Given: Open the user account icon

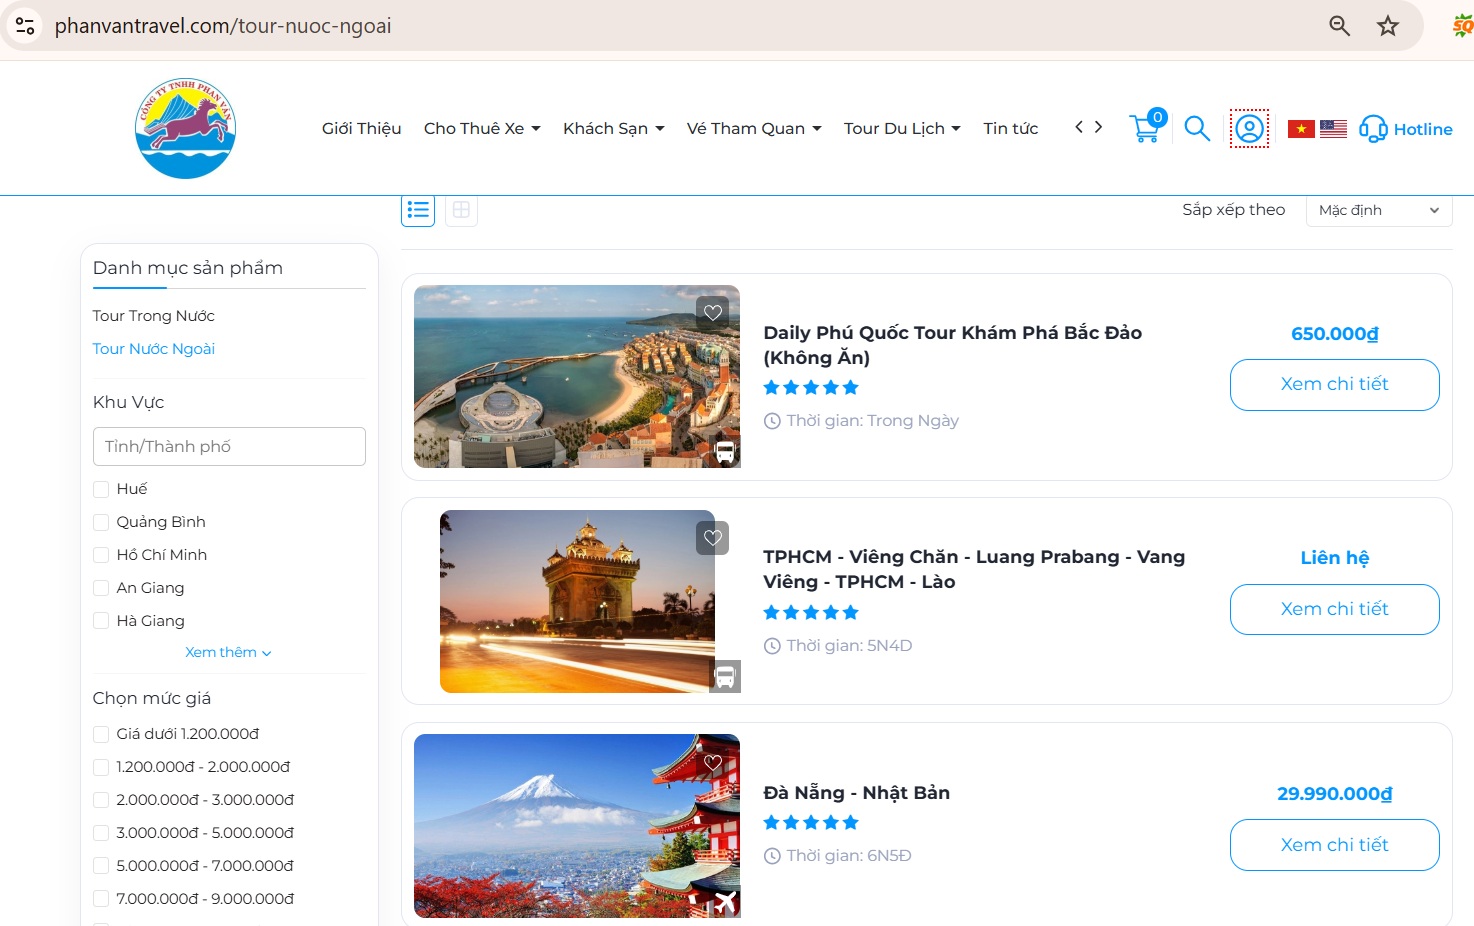Looking at the screenshot, I should click(x=1249, y=129).
